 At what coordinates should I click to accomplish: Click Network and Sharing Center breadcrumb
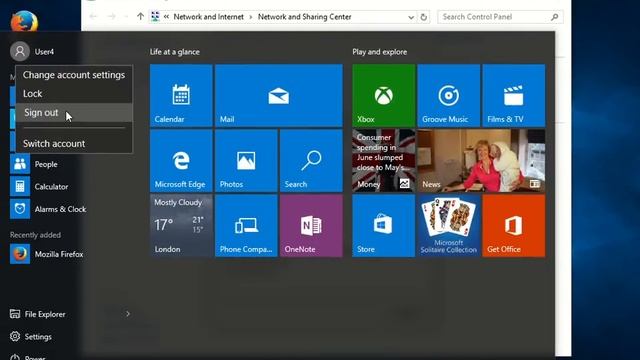click(x=304, y=17)
